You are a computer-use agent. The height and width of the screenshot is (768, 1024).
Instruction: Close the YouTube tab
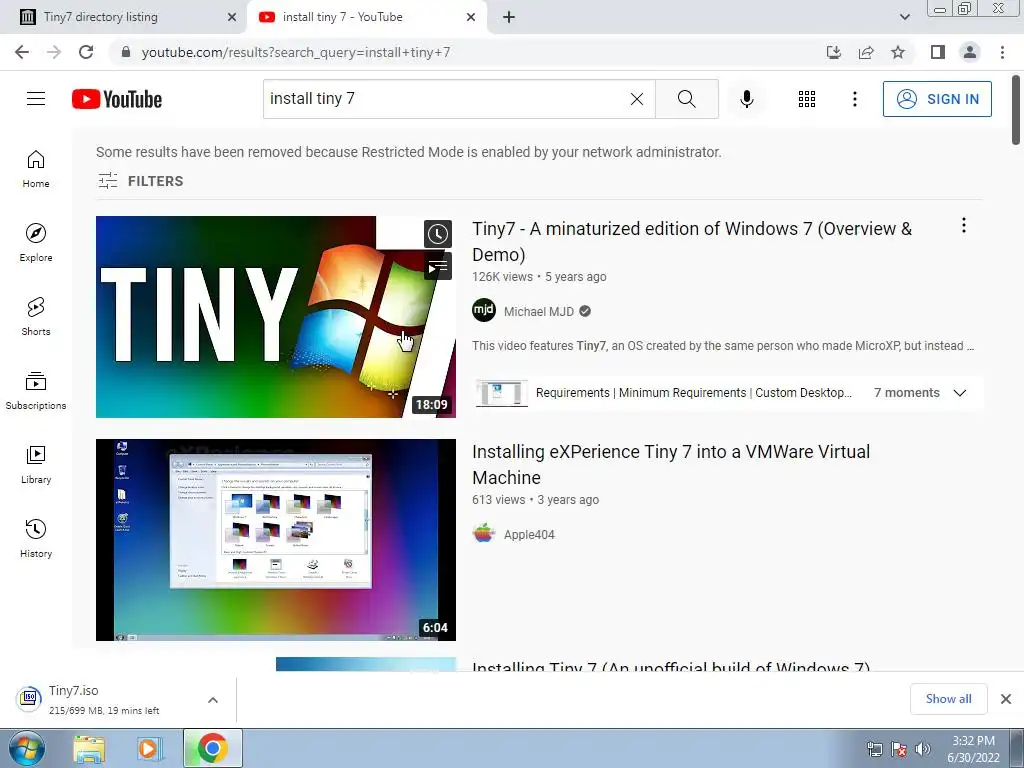pos(471,17)
